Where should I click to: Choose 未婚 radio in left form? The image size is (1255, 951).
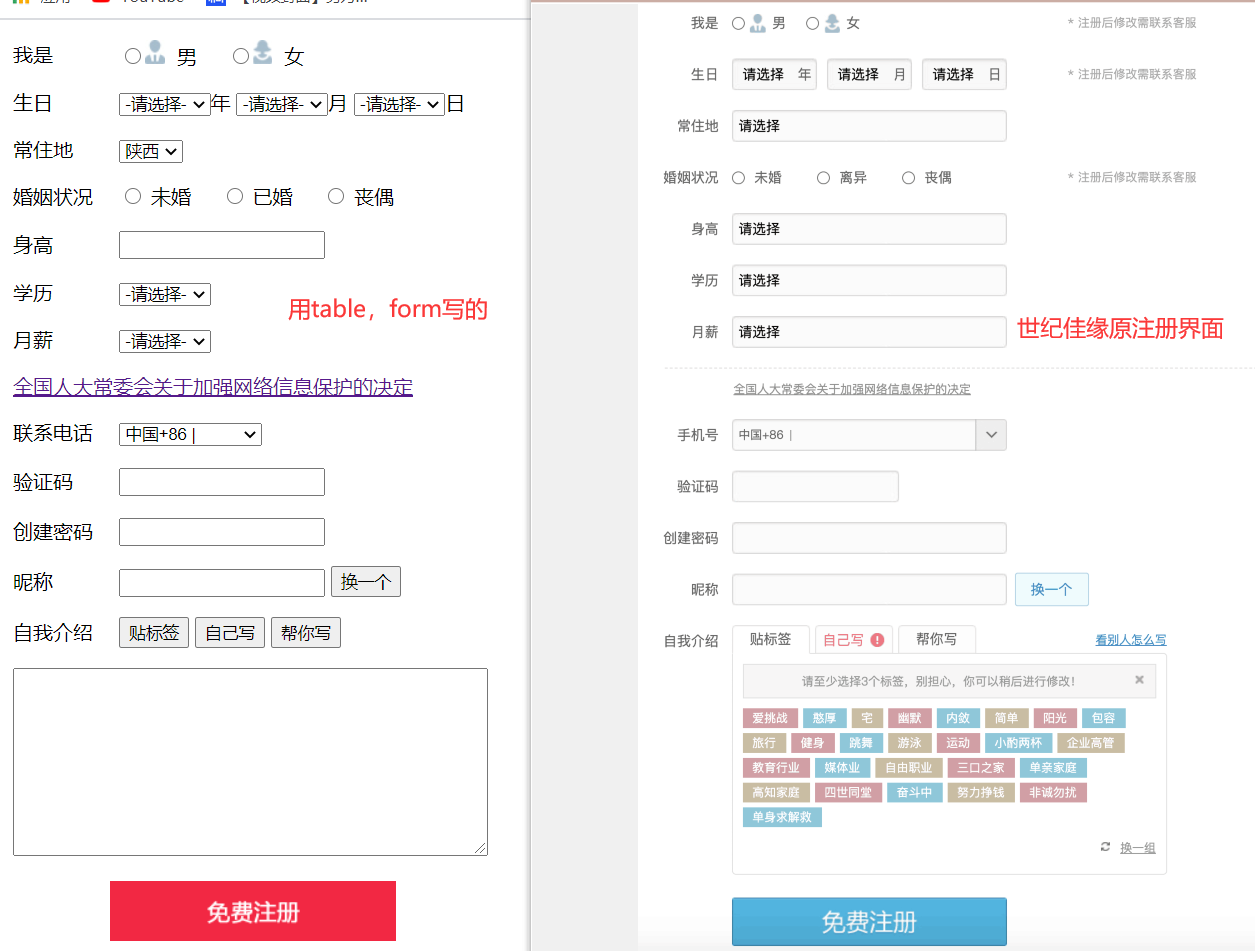coord(133,196)
